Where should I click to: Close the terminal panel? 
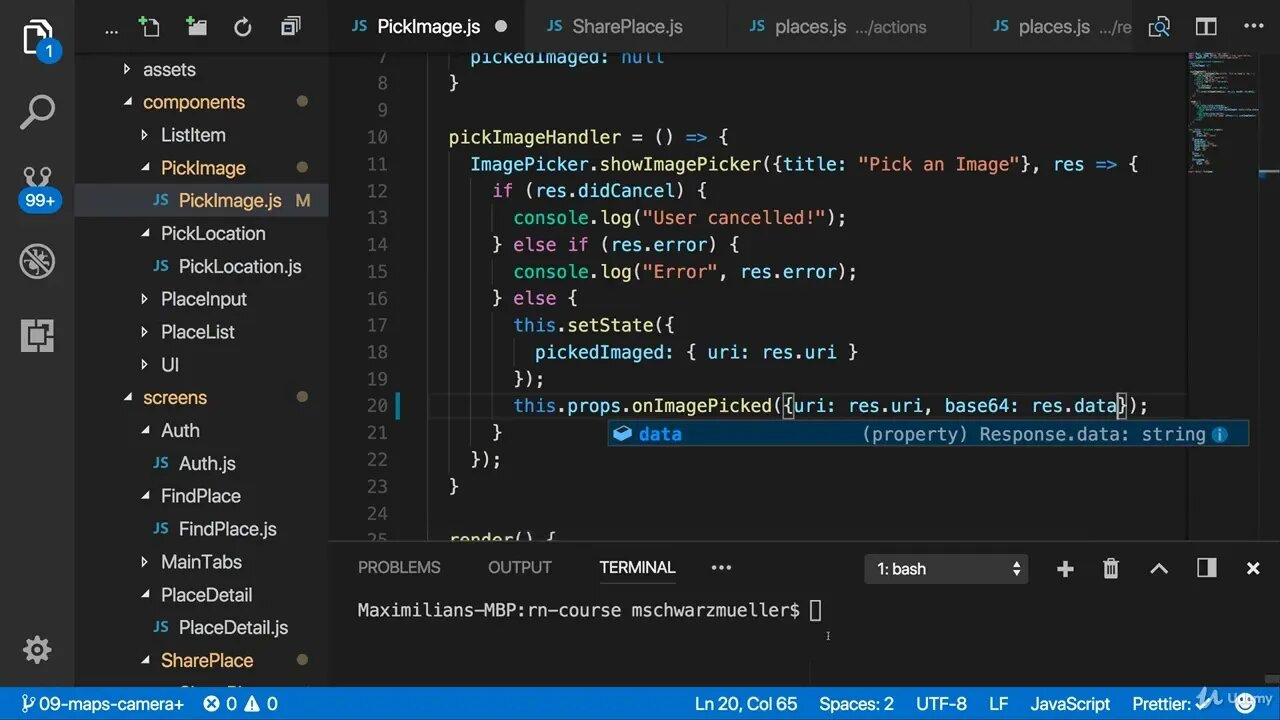[x=1253, y=568]
